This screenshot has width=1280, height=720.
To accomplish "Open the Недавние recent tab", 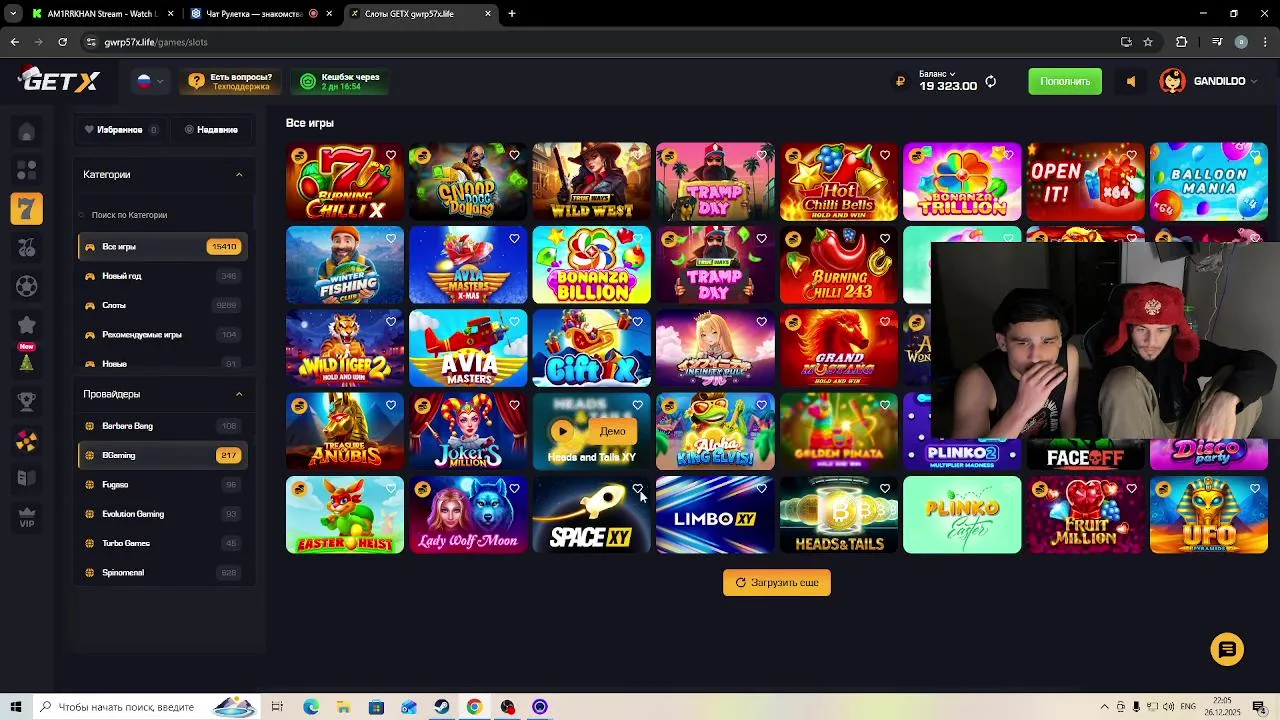I will pyautogui.click(x=211, y=129).
